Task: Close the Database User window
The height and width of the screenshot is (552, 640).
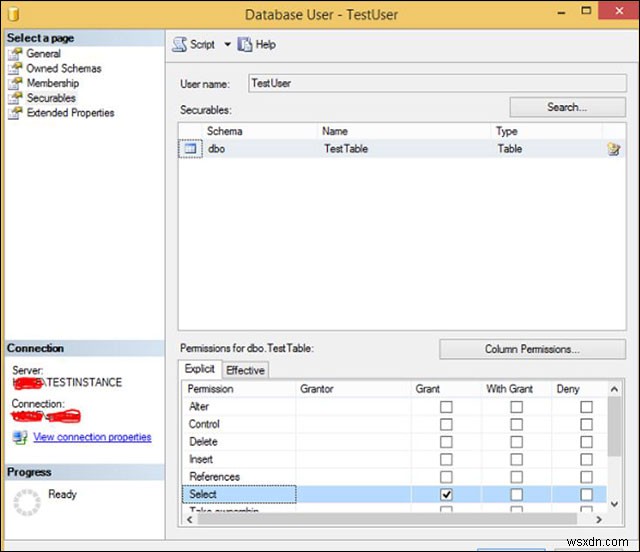Action: pos(619,11)
